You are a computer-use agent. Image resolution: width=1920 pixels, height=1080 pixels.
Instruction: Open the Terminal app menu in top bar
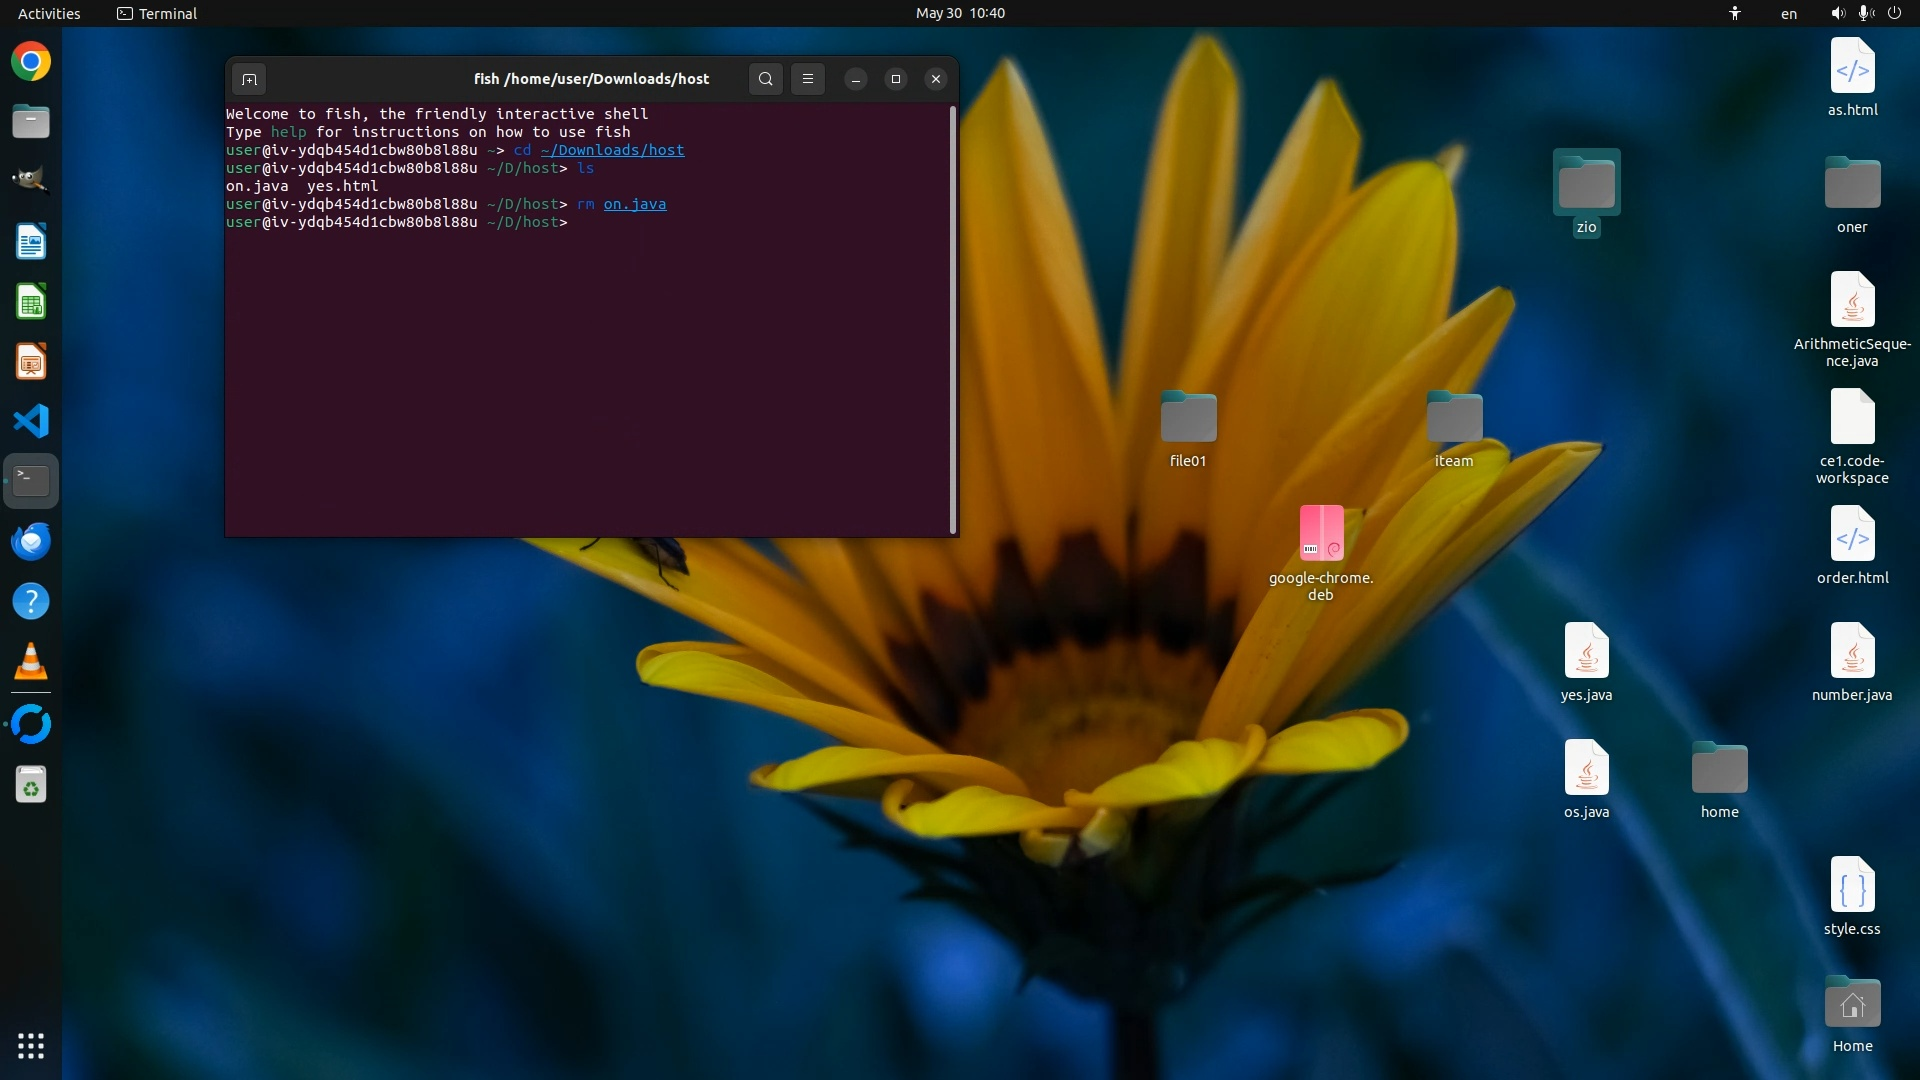pyautogui.click(x=157, y=13)
